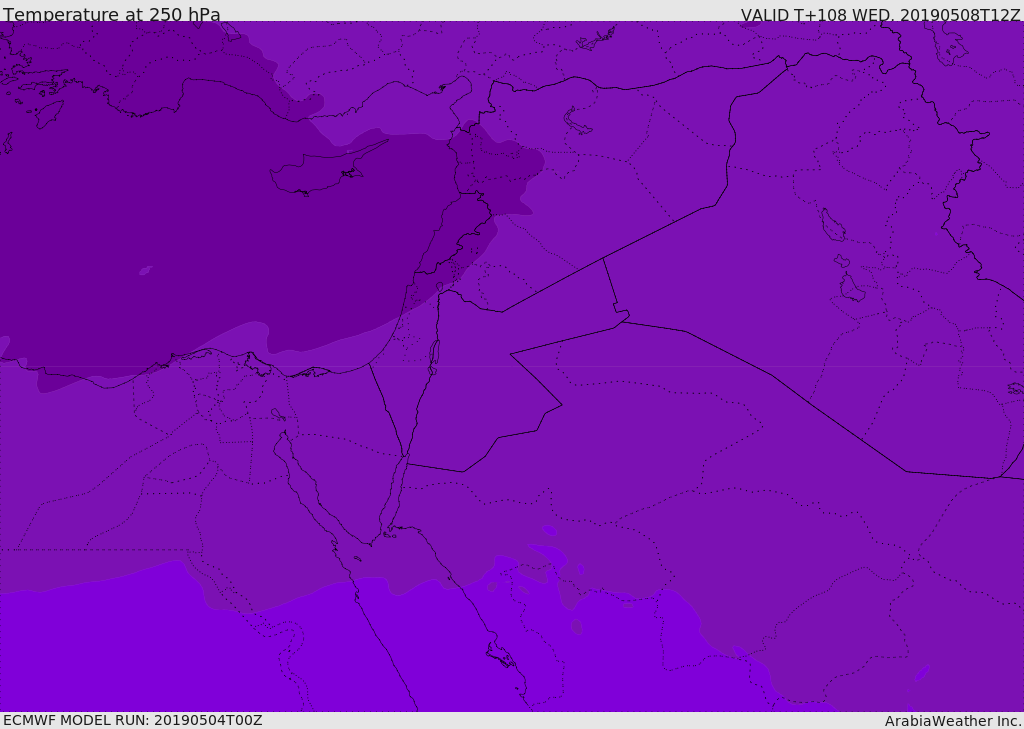Click small light patch in lower-right corner
1024x729 pixels.
pyautogui.click(x=922, y=672)
